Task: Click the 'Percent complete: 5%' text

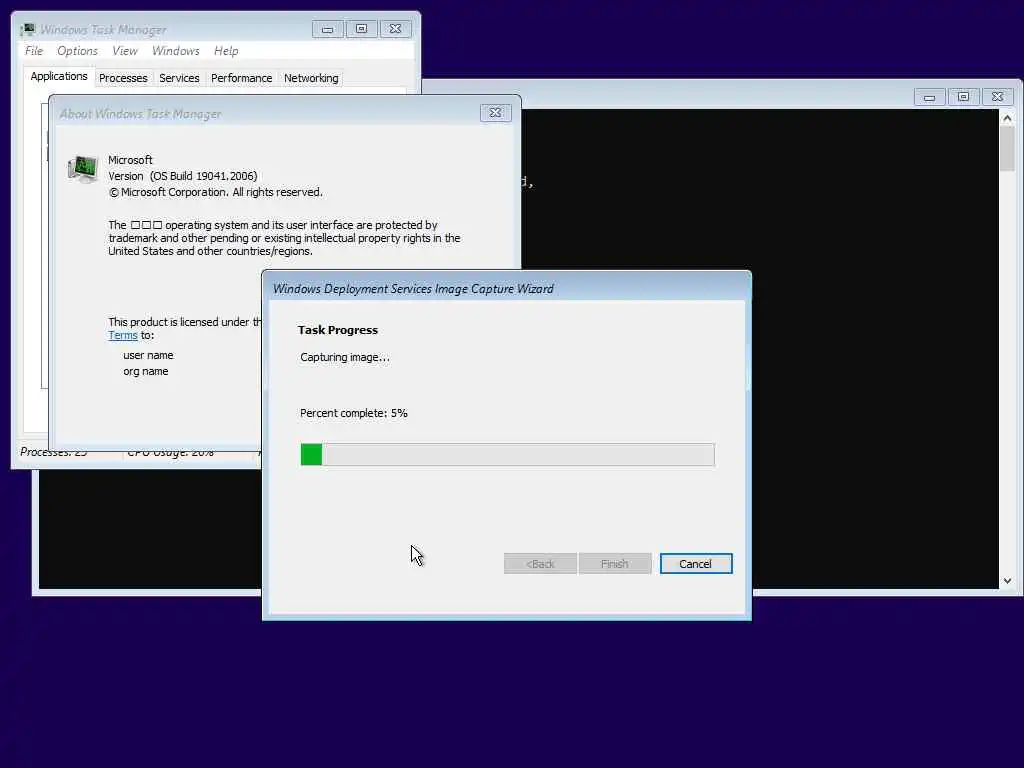Action: click(x=353, y=413)
